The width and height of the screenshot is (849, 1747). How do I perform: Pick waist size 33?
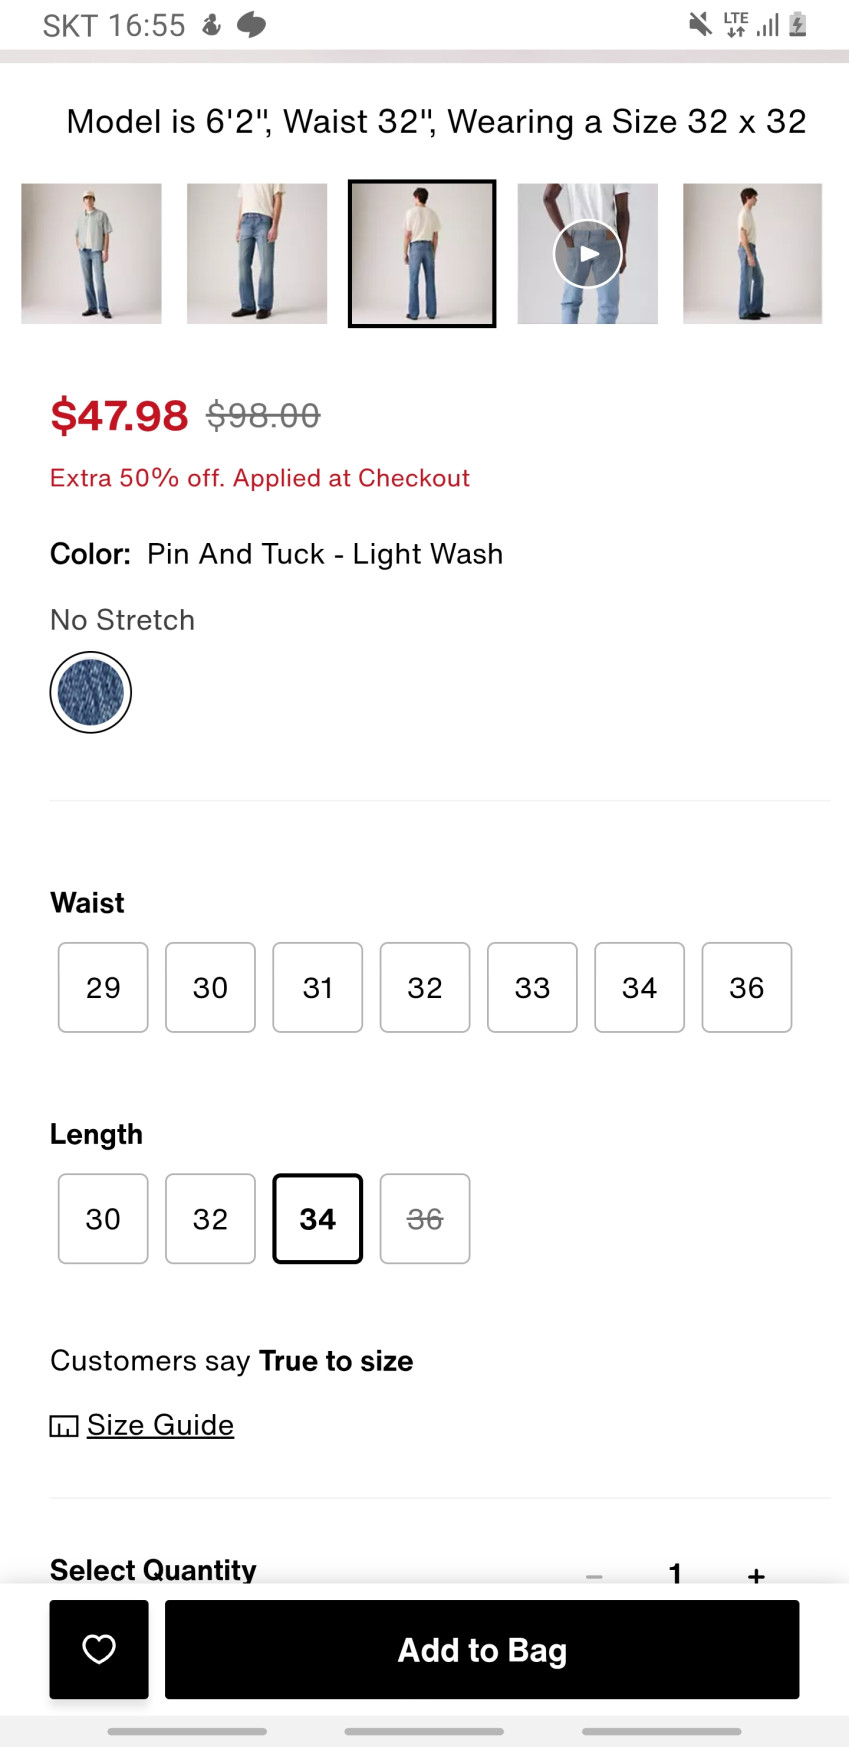point(532,987)
